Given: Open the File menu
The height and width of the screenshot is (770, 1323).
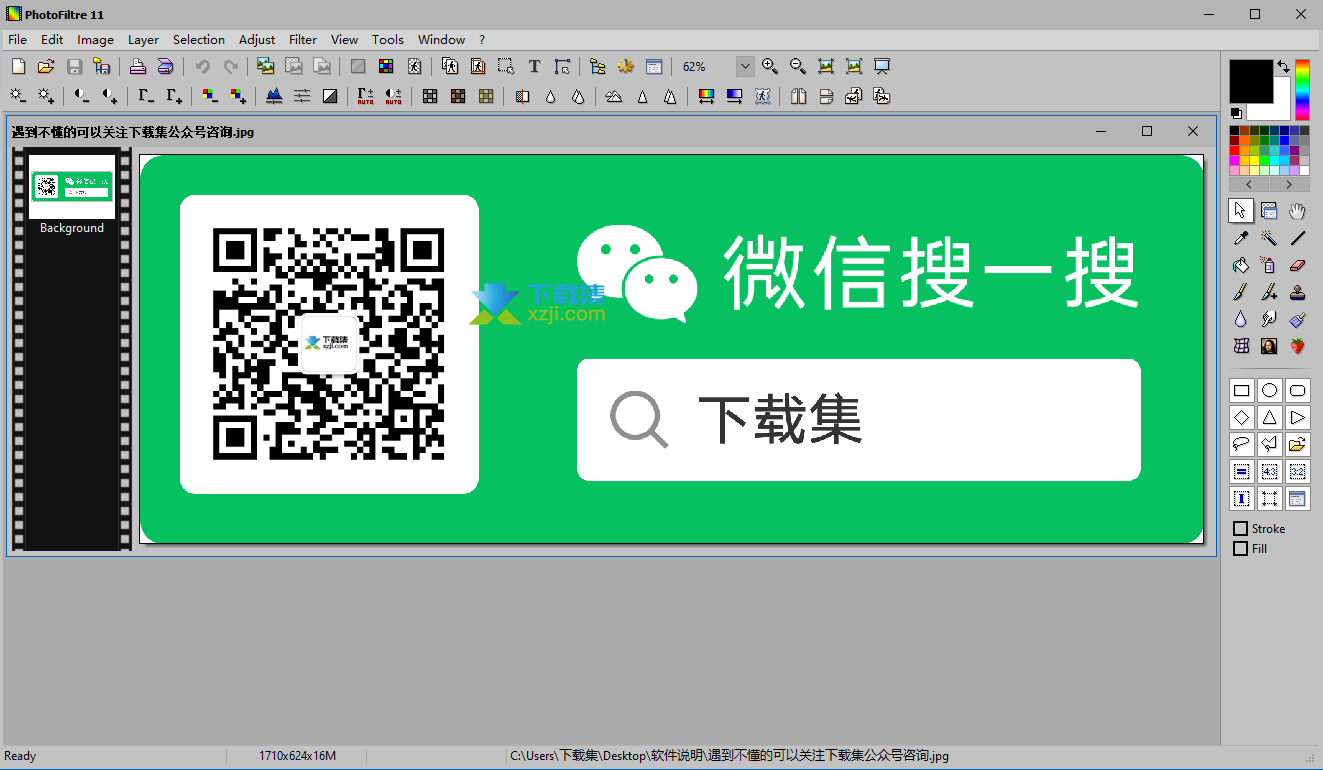Looking at the screenshot, I should click(17, 40).
